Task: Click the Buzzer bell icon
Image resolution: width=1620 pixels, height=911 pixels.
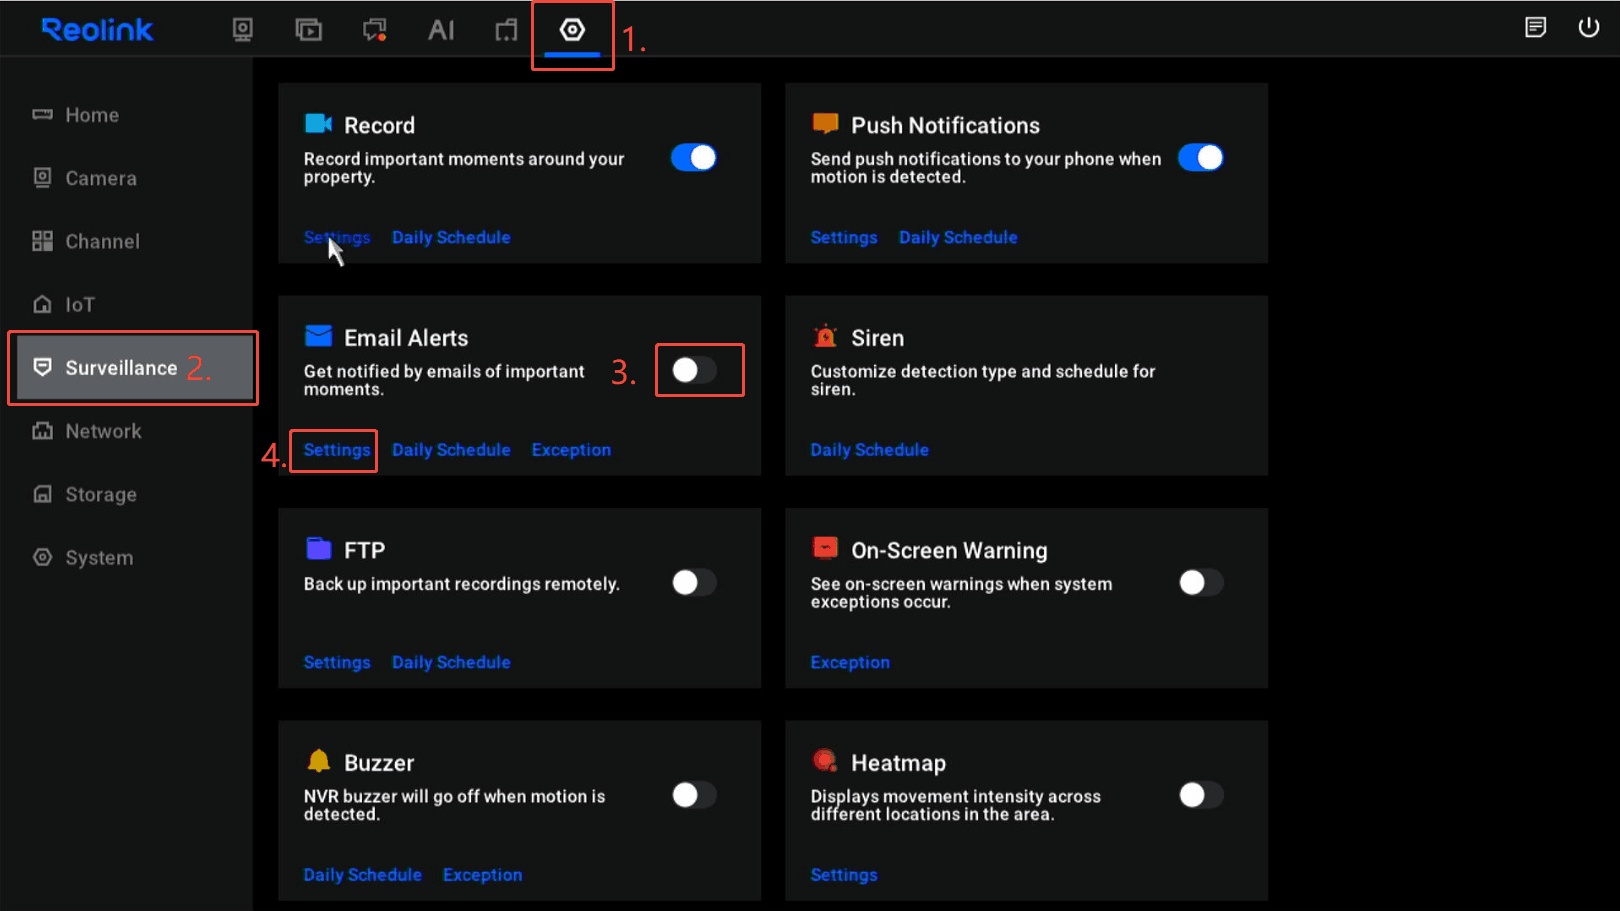Action: [x=318, y=760]
